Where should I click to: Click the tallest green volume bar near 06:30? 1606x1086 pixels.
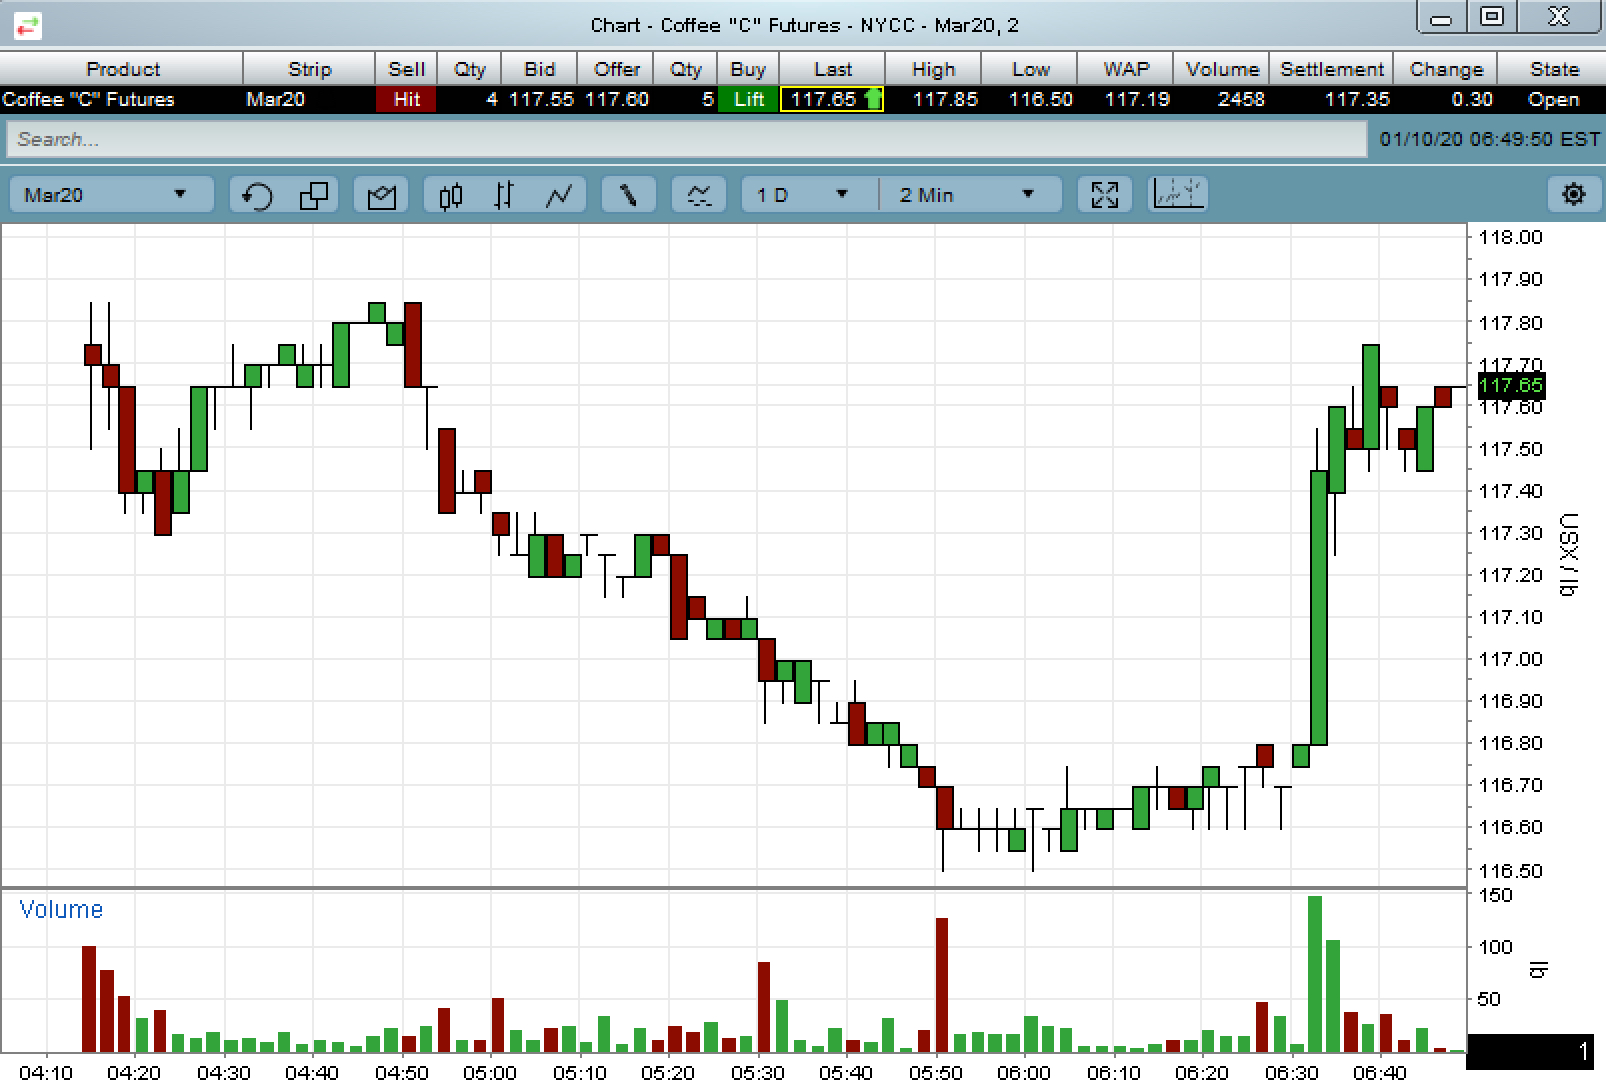(x=1315, y=974)
